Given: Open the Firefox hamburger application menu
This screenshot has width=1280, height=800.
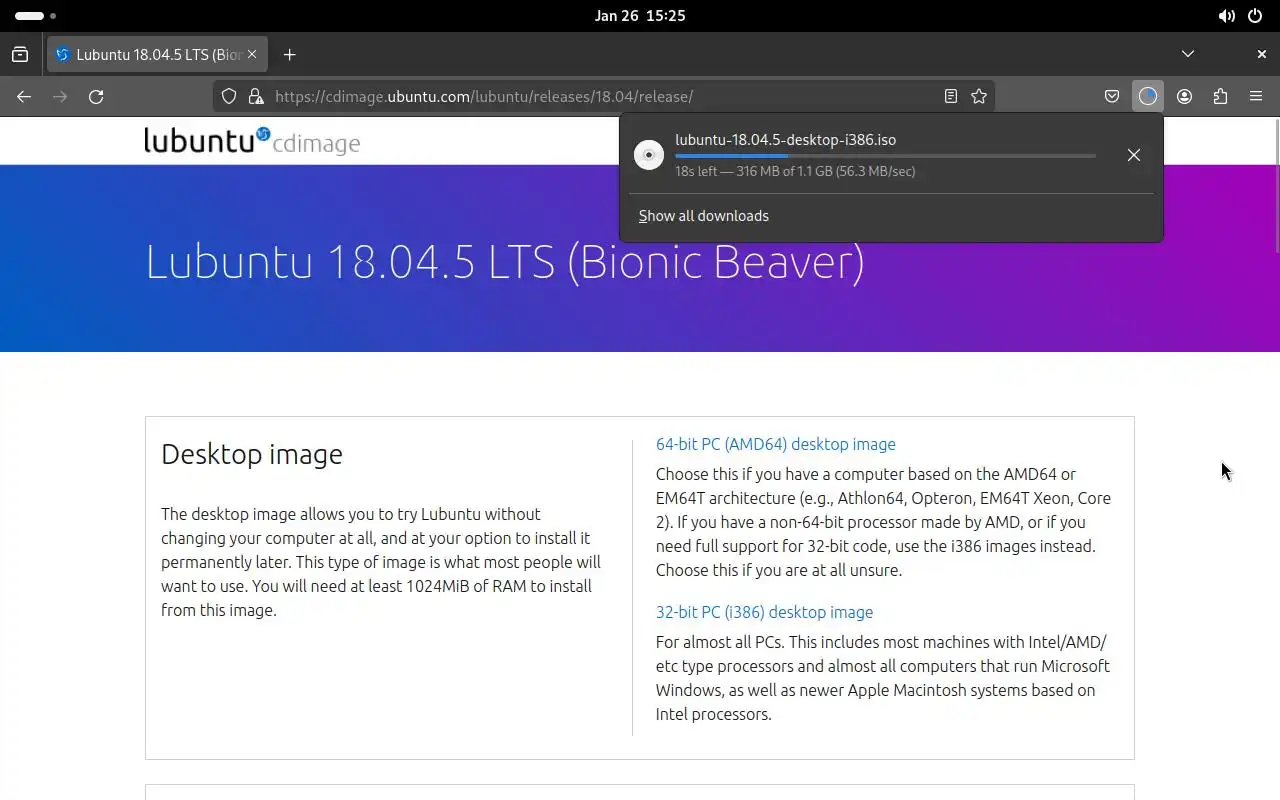Looking at the screenshot, I should 1256,96.
